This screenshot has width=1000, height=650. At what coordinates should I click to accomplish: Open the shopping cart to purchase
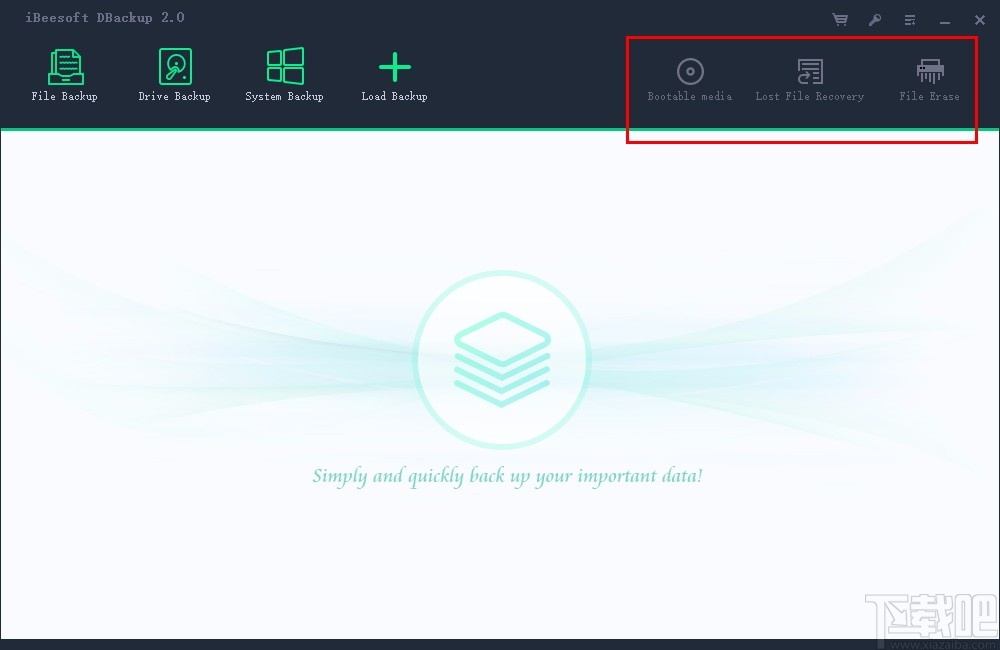[x=840, y=18]
